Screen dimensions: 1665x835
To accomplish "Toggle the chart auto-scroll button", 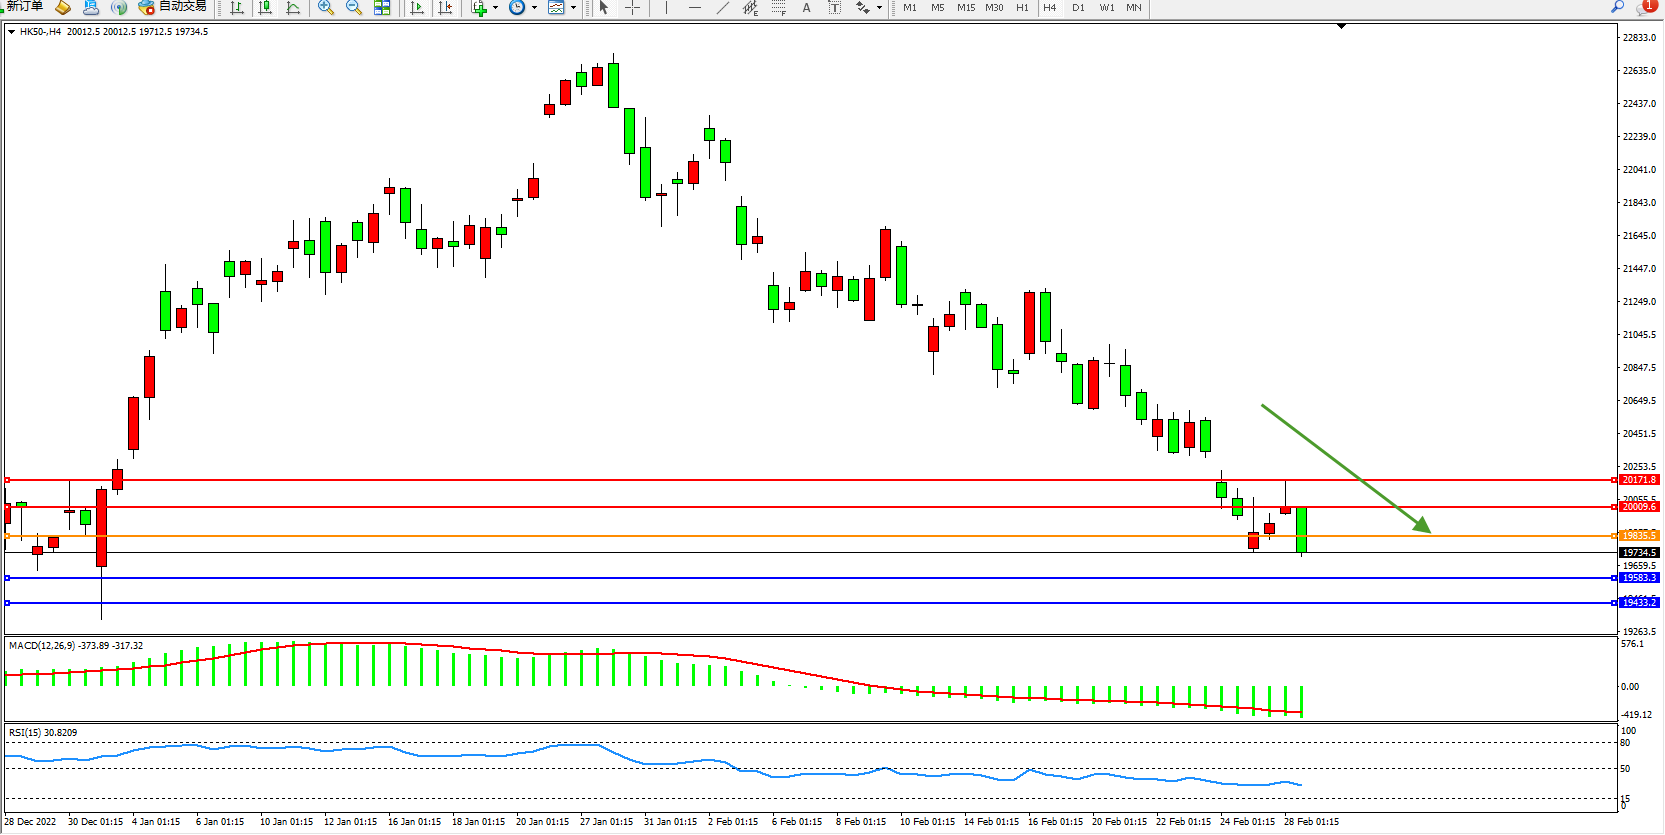I will (417, 8).
